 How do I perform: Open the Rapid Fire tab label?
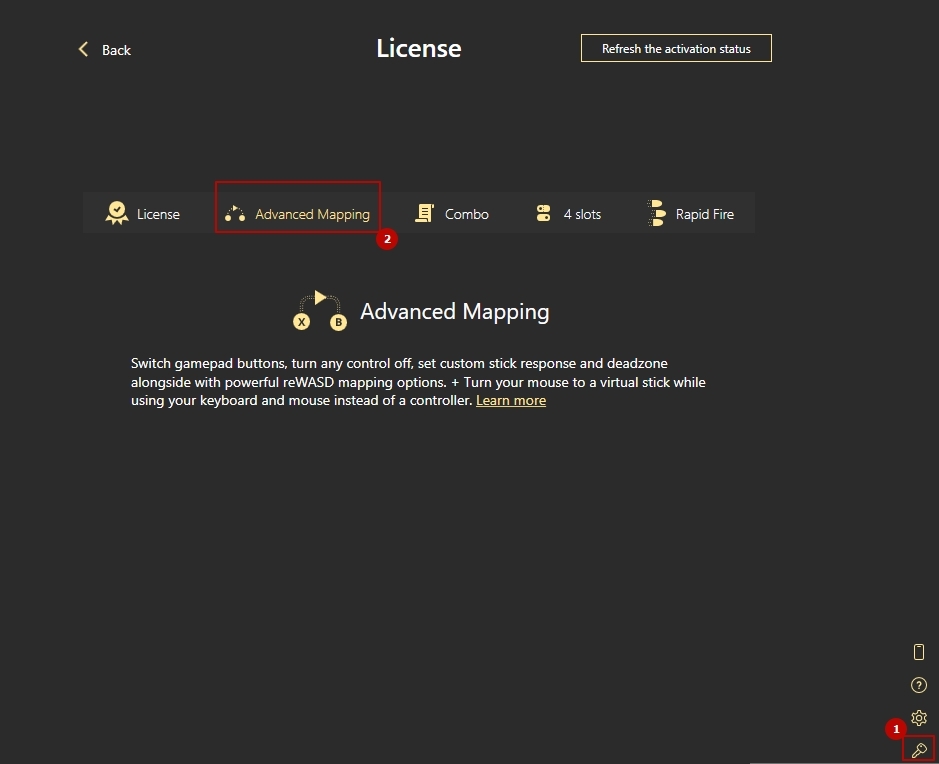click(x=704, y=214)
